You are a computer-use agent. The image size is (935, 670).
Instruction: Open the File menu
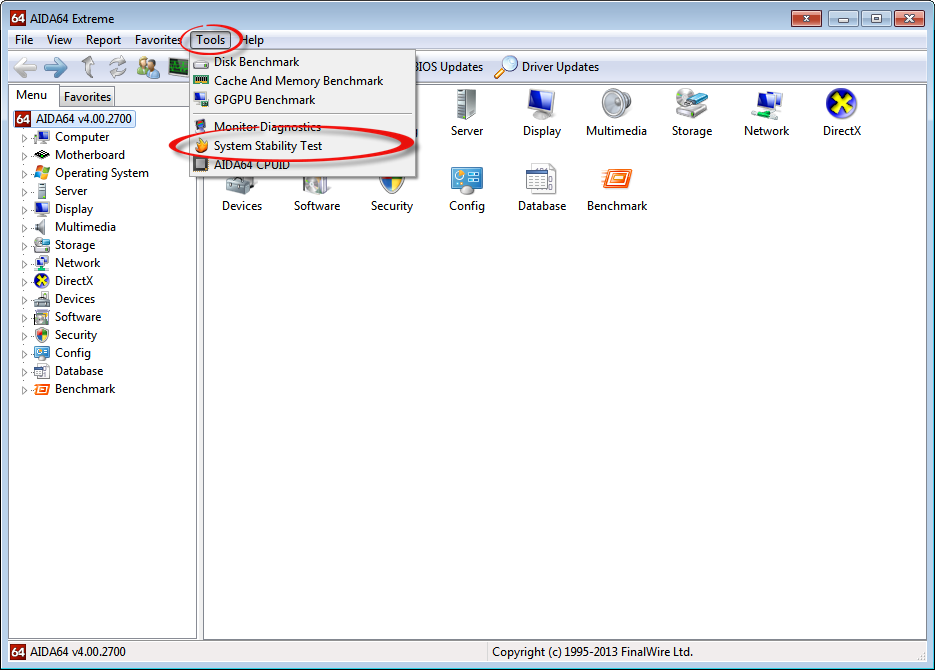(24, 40)
